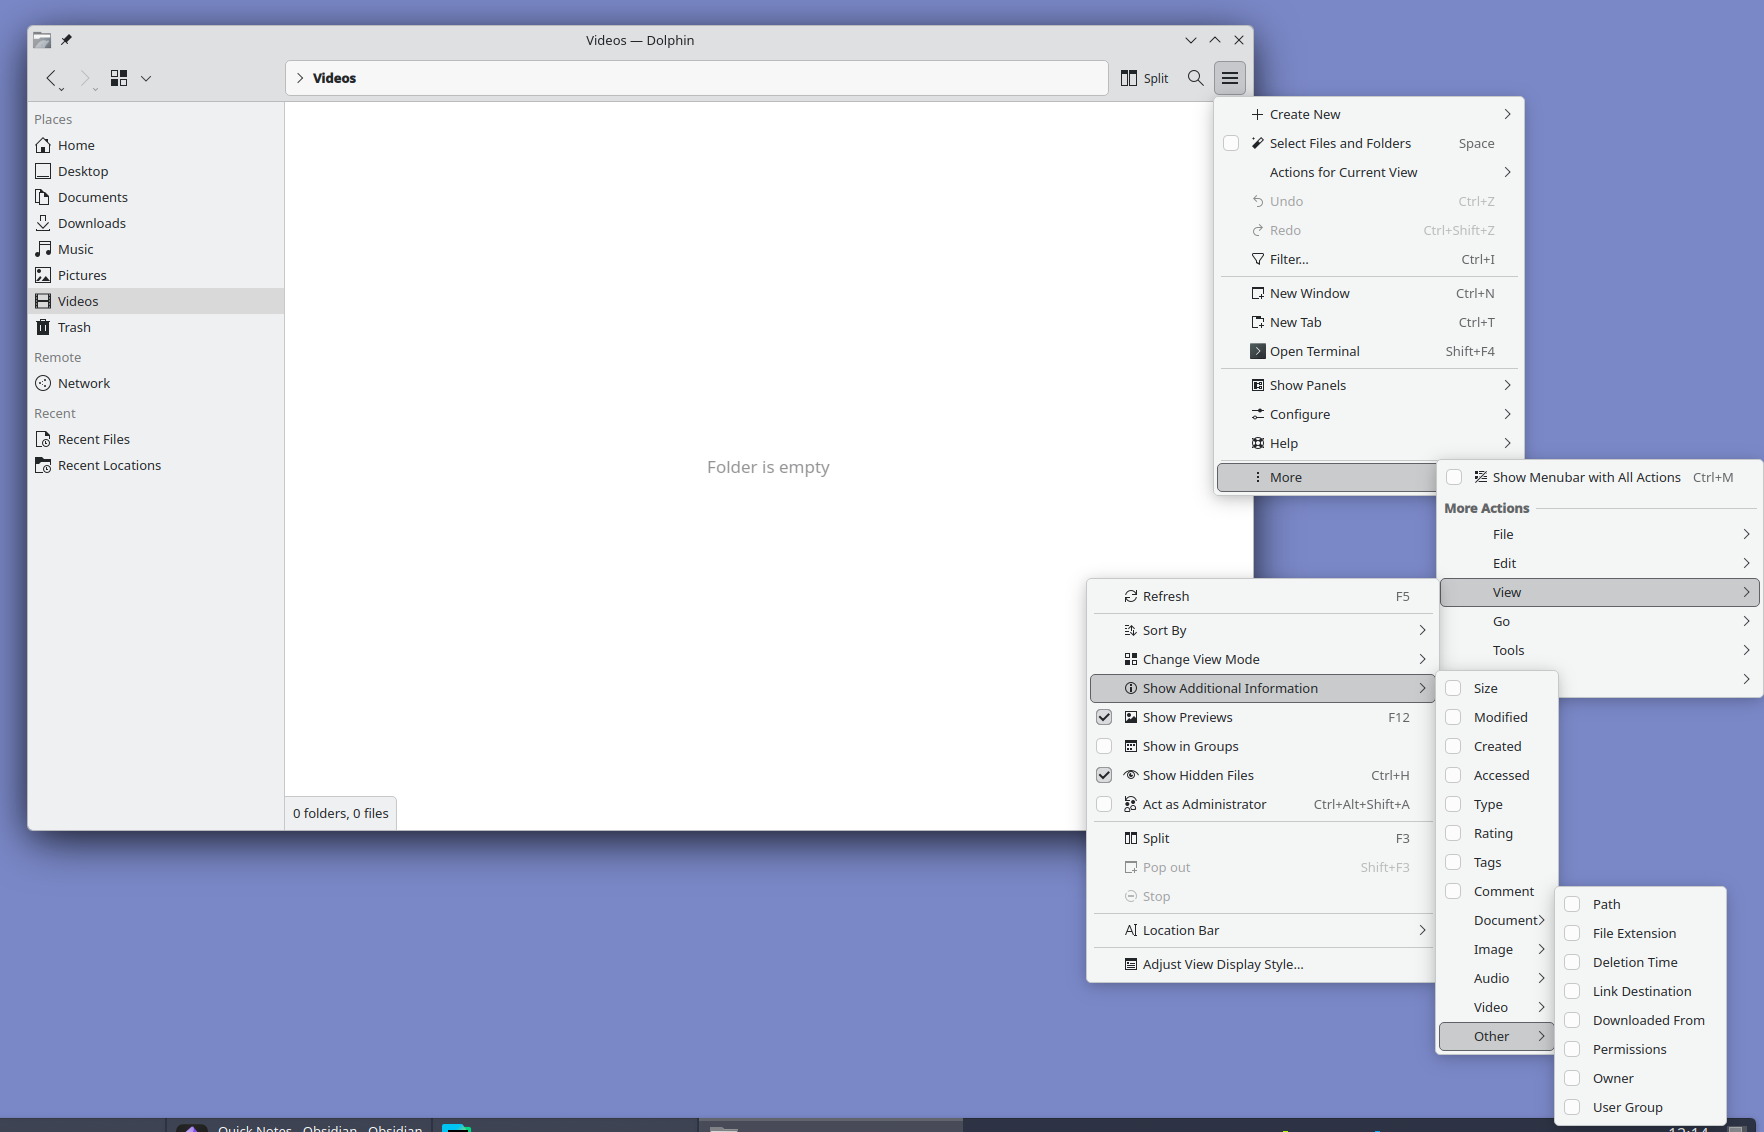This screenshot has width=1764, height=1132.
Task: Enable the Size information checkbox
Action: pos(1454,688)
